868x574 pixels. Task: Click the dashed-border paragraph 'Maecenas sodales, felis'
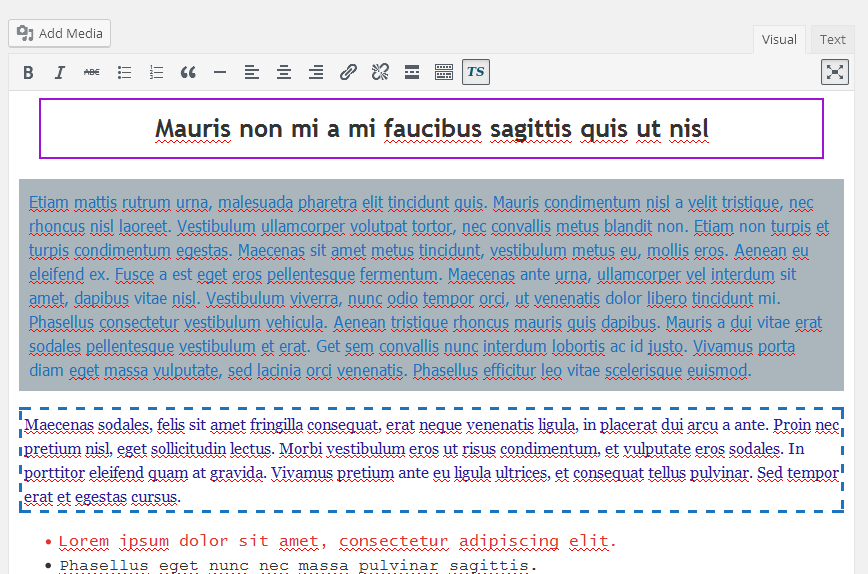431,460
